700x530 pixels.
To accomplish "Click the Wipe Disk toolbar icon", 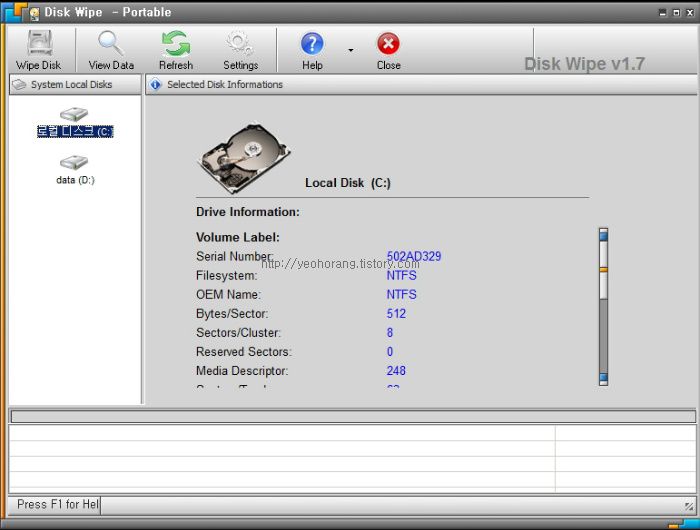I will [x=39, y=50].
